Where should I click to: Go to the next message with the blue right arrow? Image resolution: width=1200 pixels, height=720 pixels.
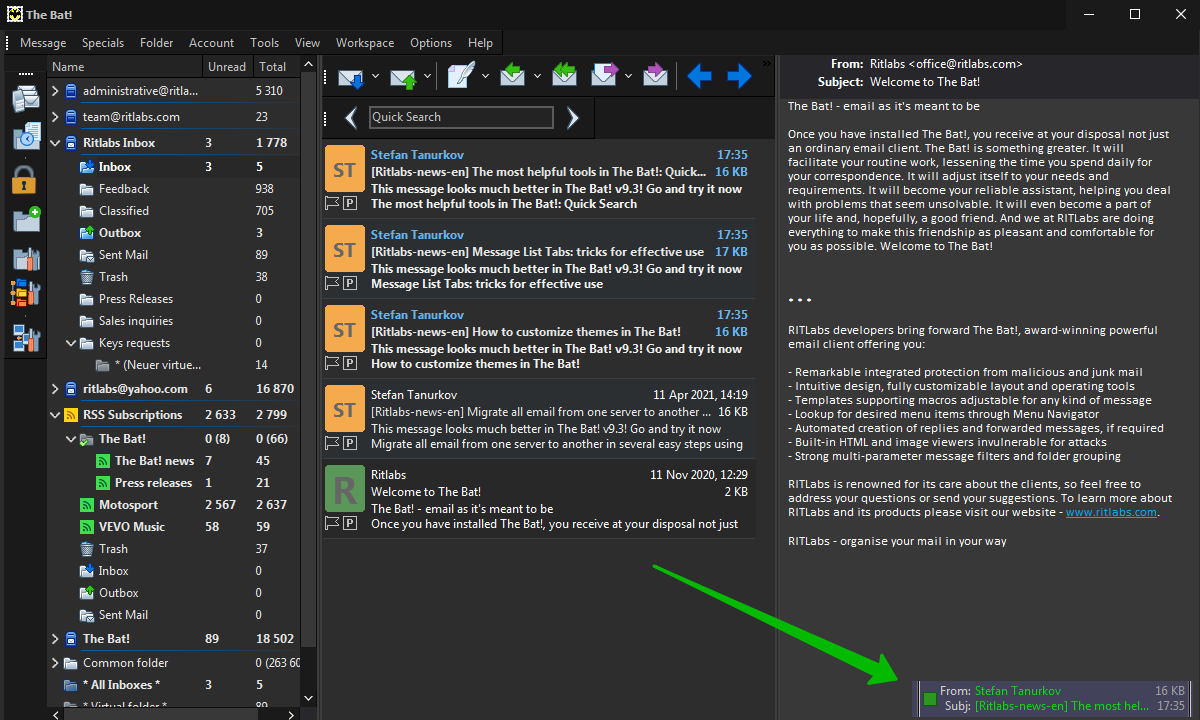pos(739,76)
